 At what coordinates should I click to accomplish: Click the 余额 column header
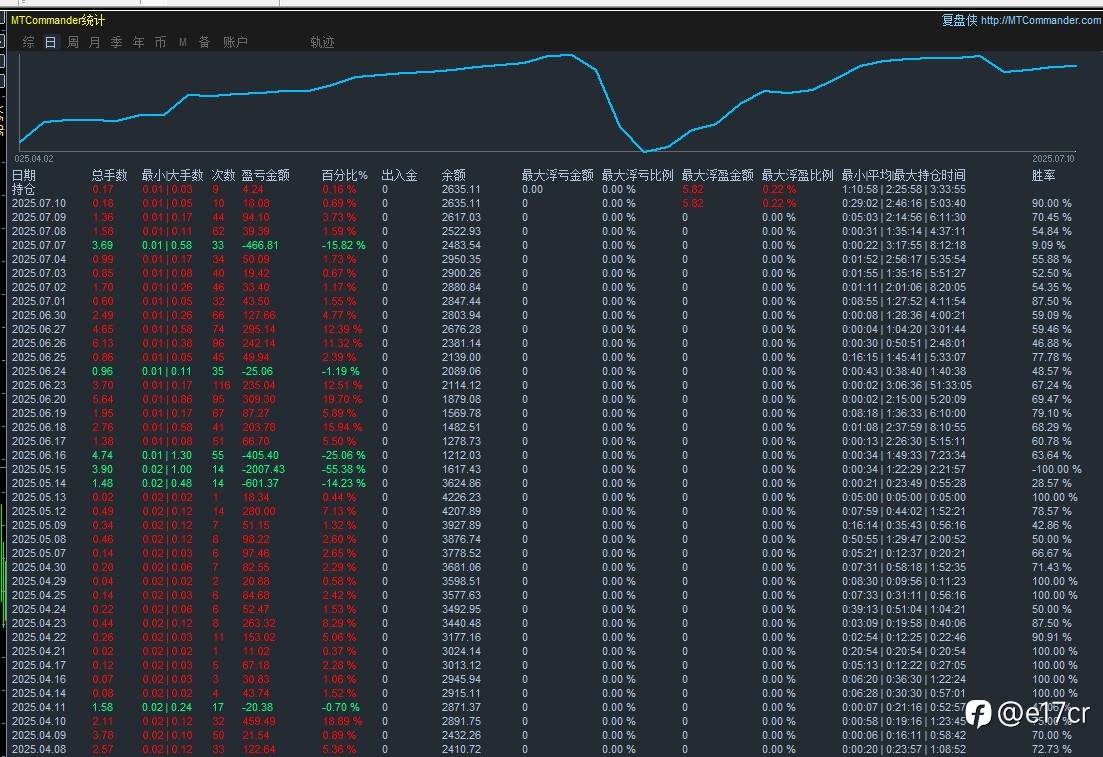[454, 175]
